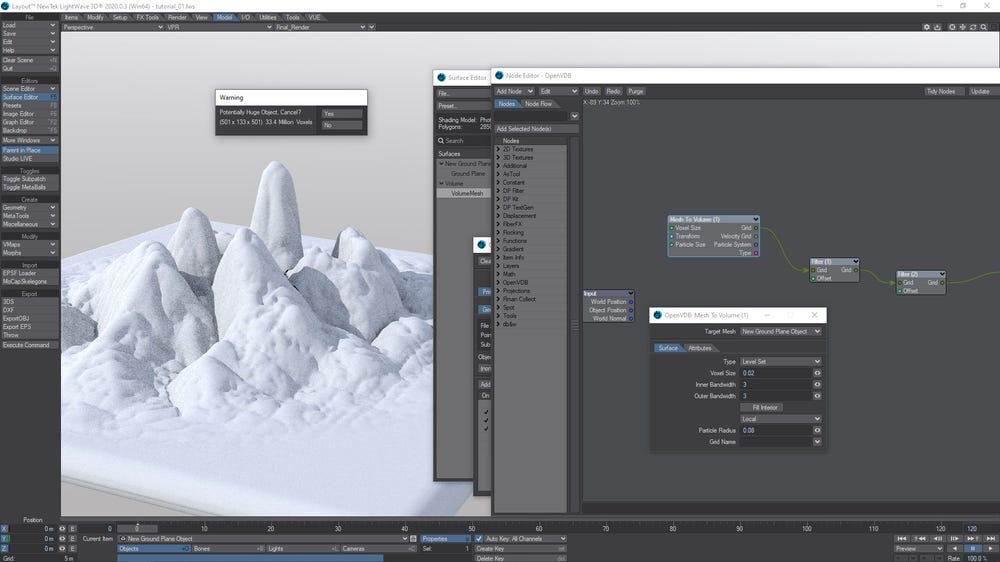
Task: Jump to first frame playback button
Action: click(x=902, y=538)
